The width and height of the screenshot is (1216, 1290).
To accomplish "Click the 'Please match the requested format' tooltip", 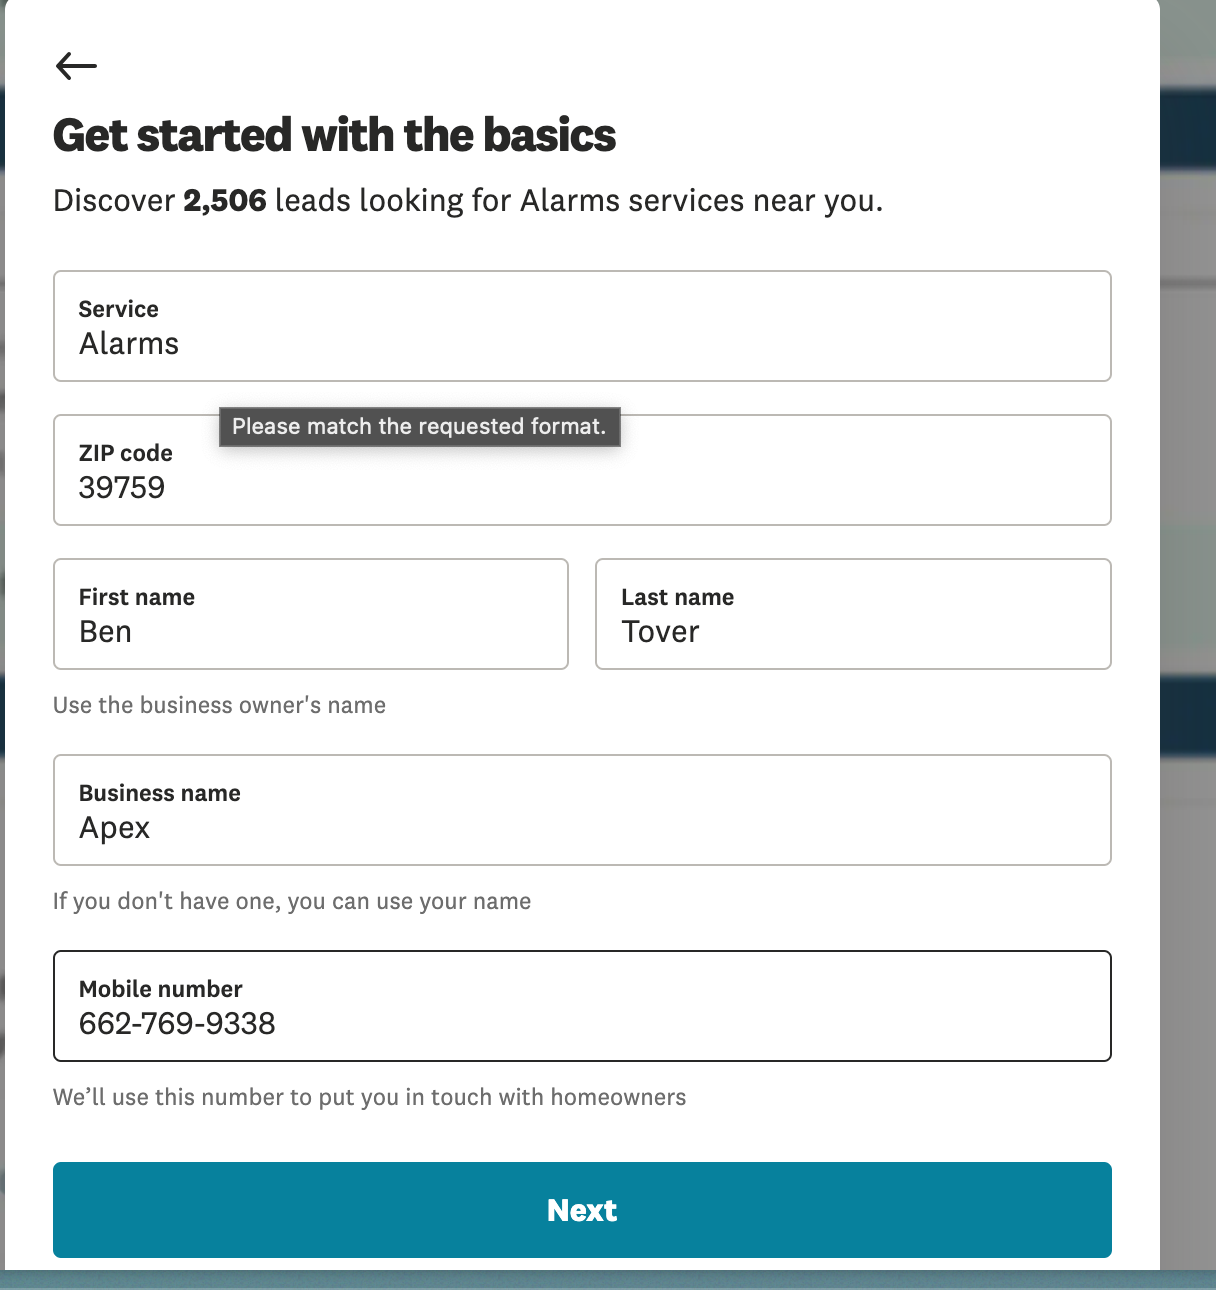I will tap(419, 427).
